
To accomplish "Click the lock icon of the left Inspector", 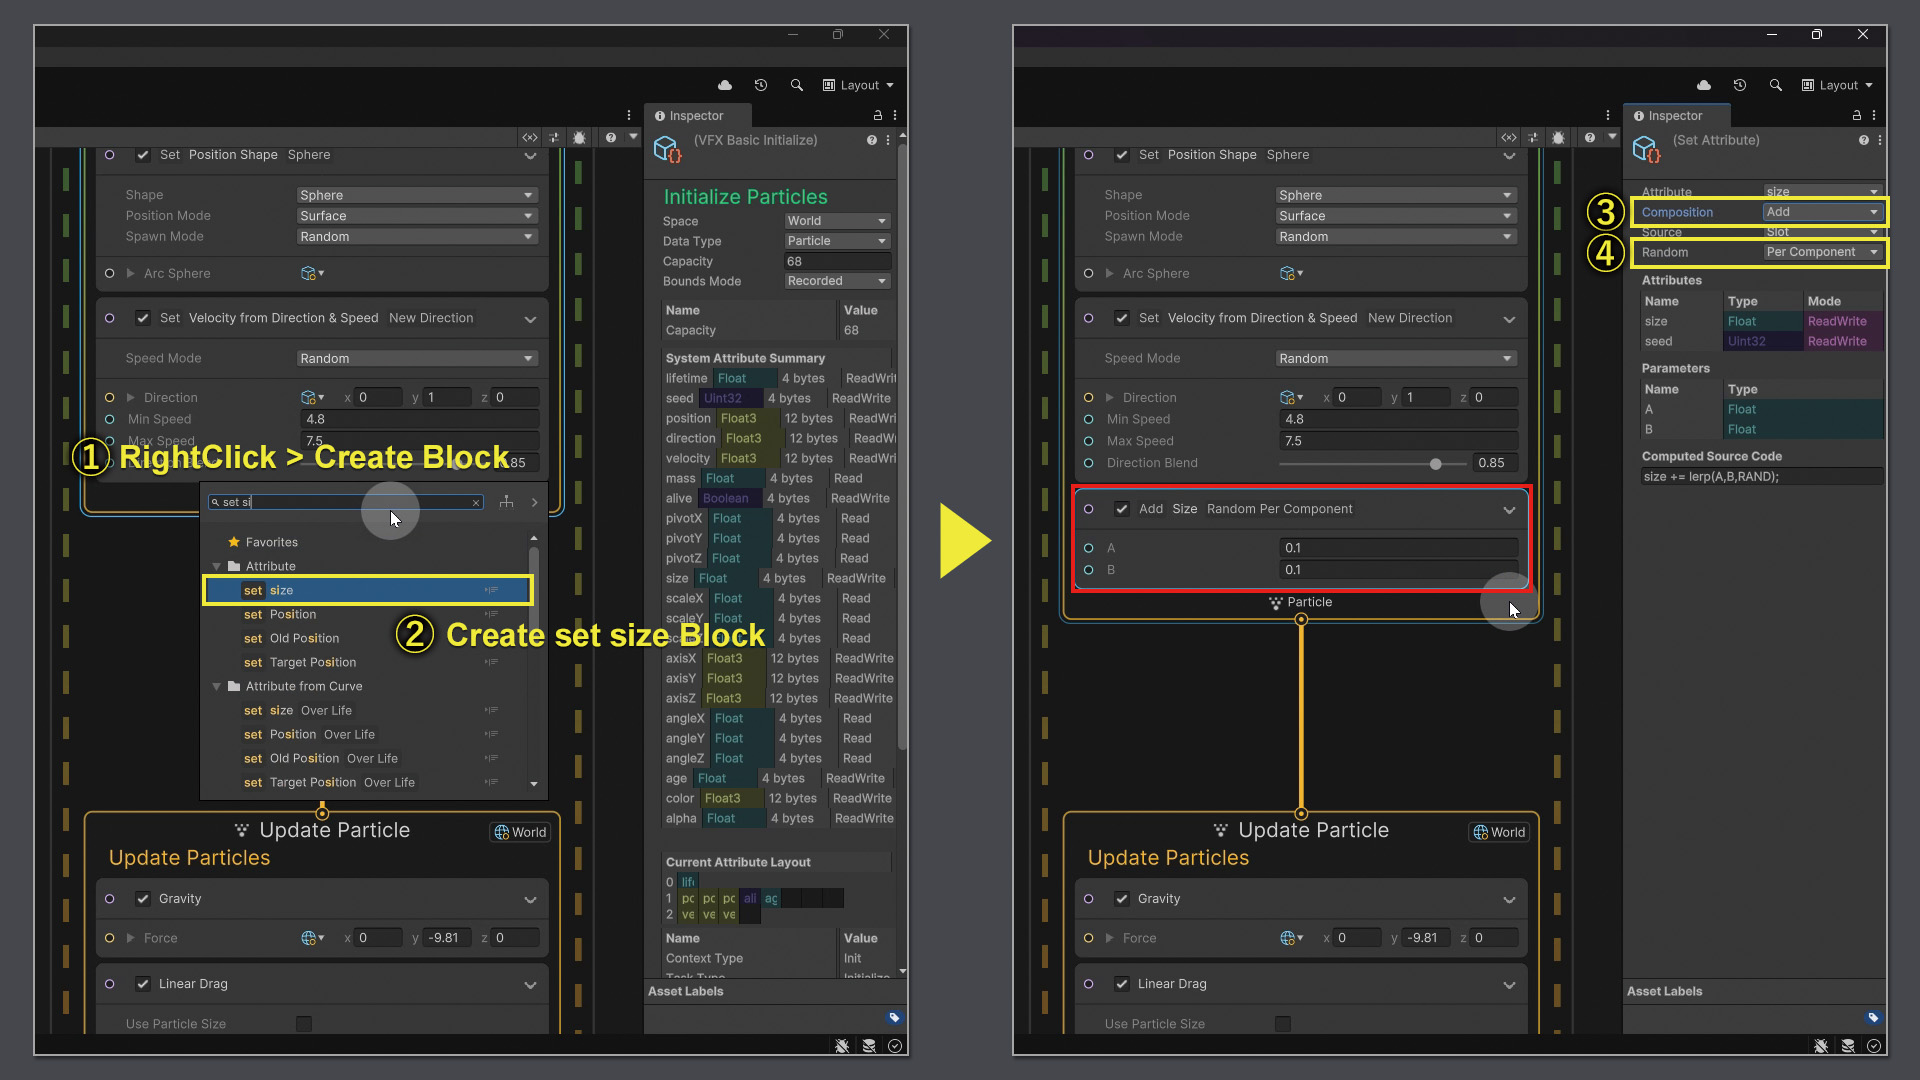I will click(x=878, y=116).
